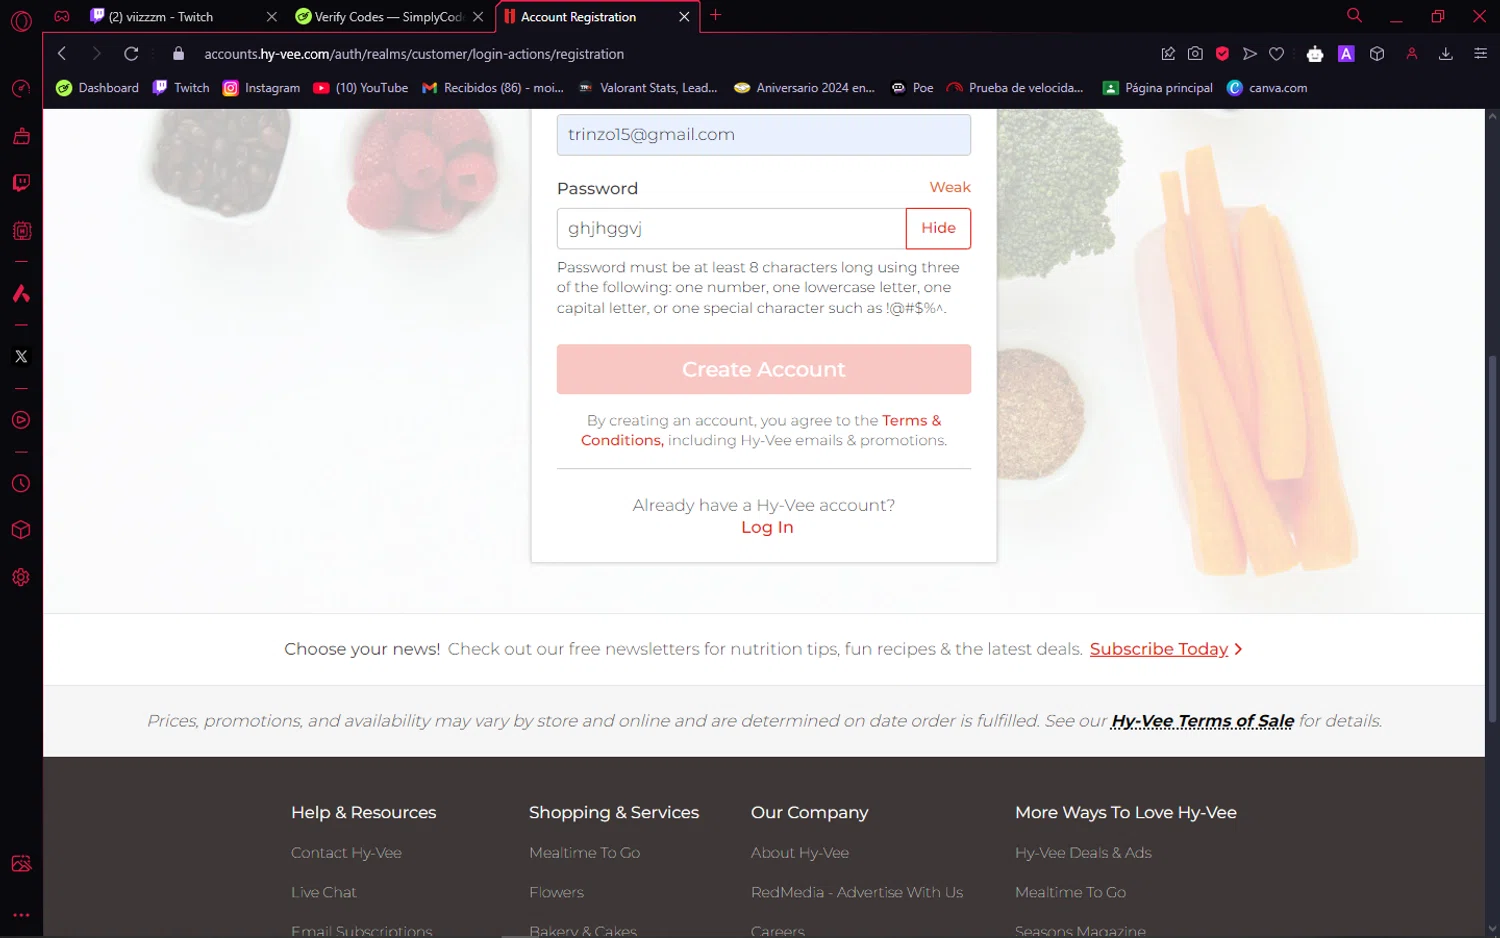
Task: Open the Aniversario 2024 bookmark
Action: 804,88
